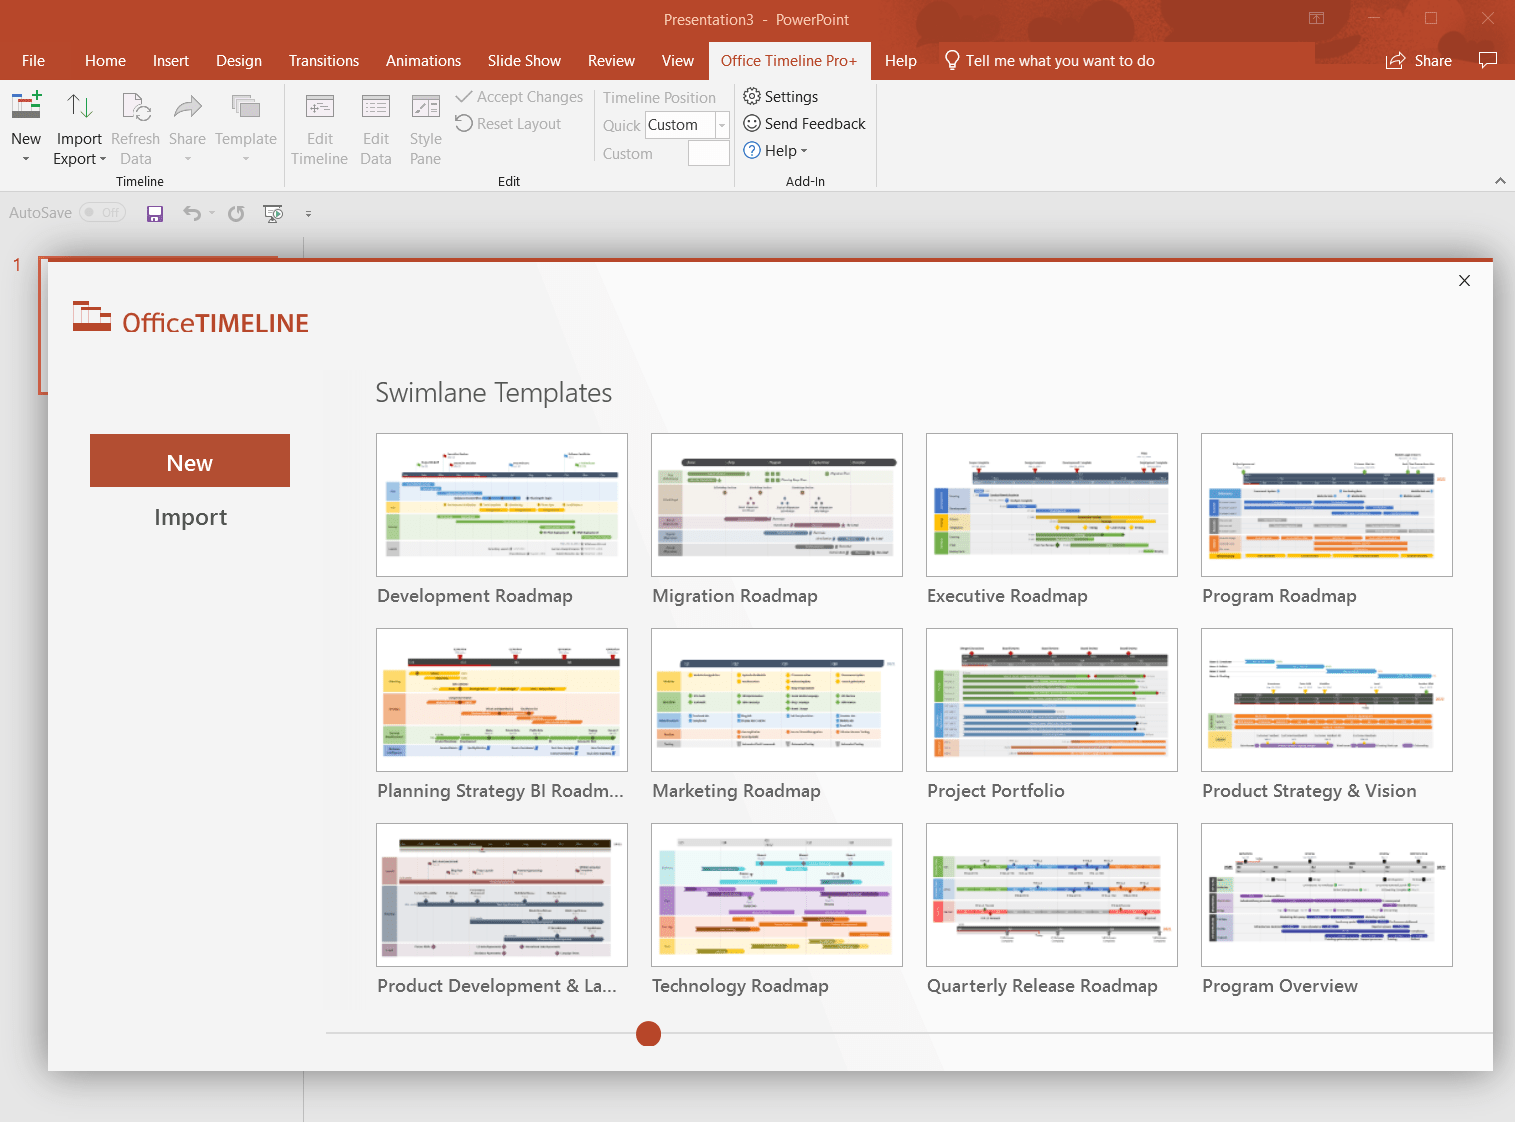Click Send Feedback in the Add-In group
1515x1122 pixels.
(x=804, y=123)
